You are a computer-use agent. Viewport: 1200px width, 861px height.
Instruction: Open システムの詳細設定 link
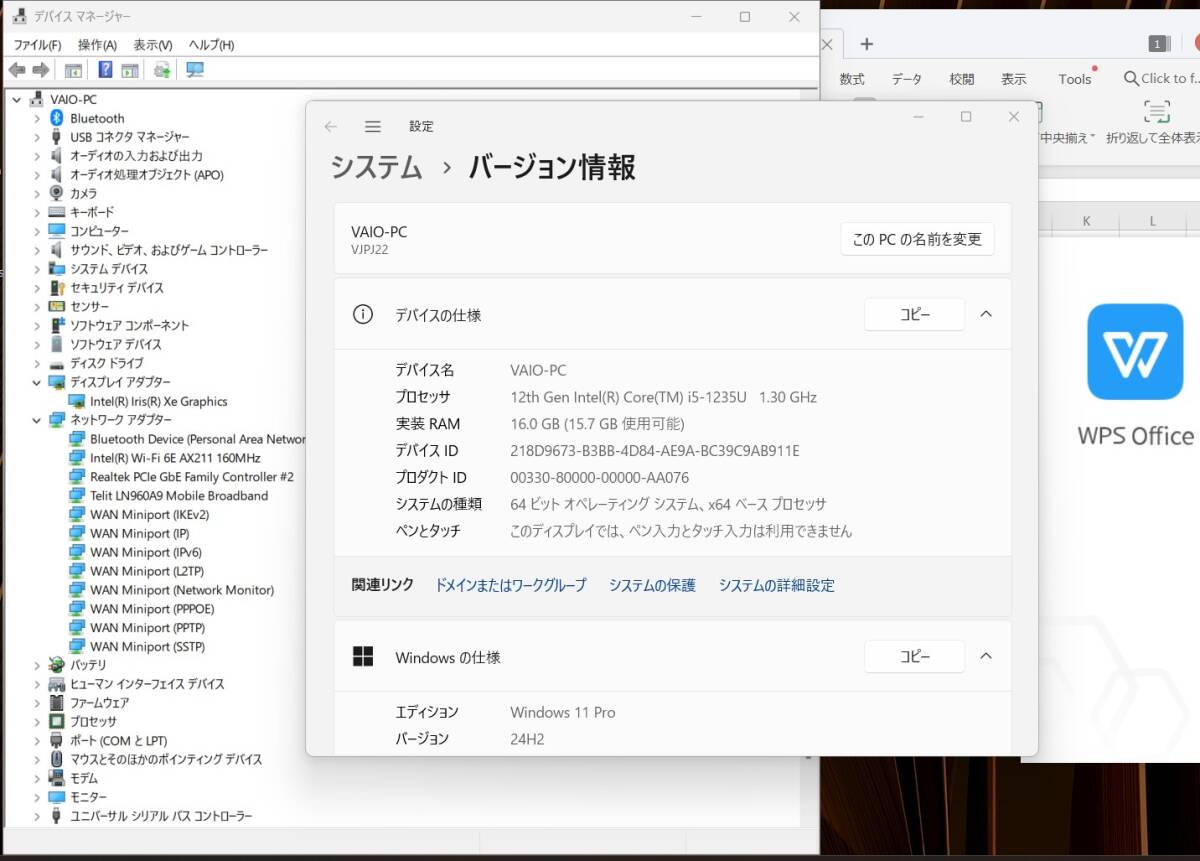pyautogui.click(x=777, y=585)
